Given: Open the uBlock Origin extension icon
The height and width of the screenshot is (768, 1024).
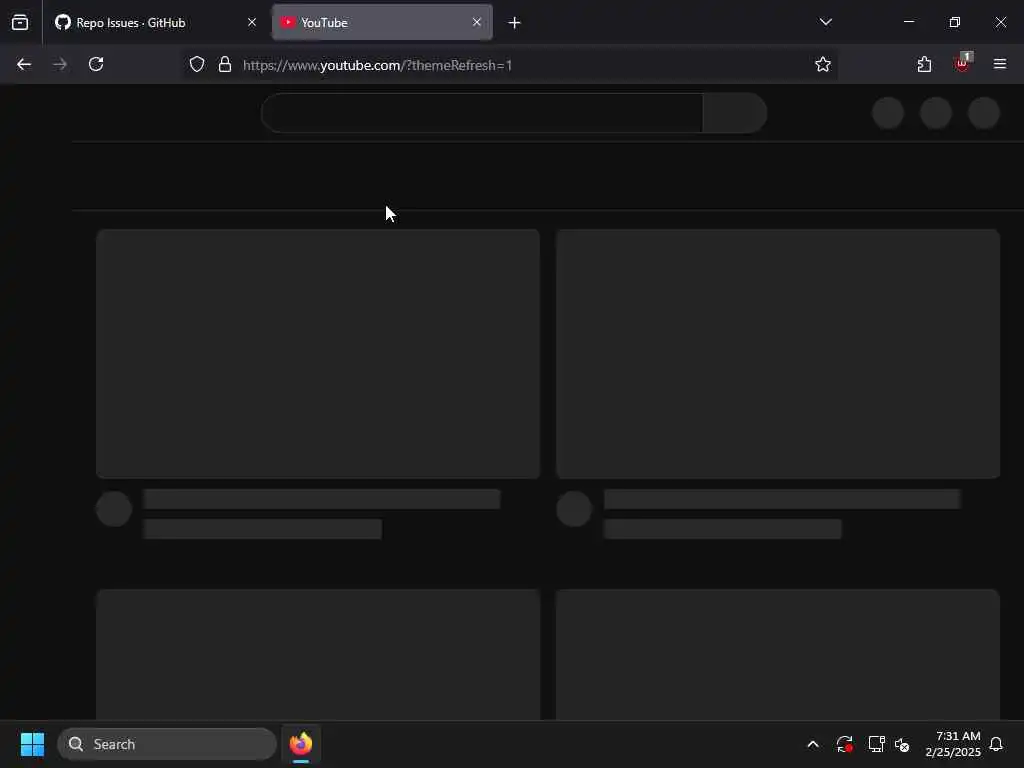Looking at the screenshot, I should pos(963,63).
